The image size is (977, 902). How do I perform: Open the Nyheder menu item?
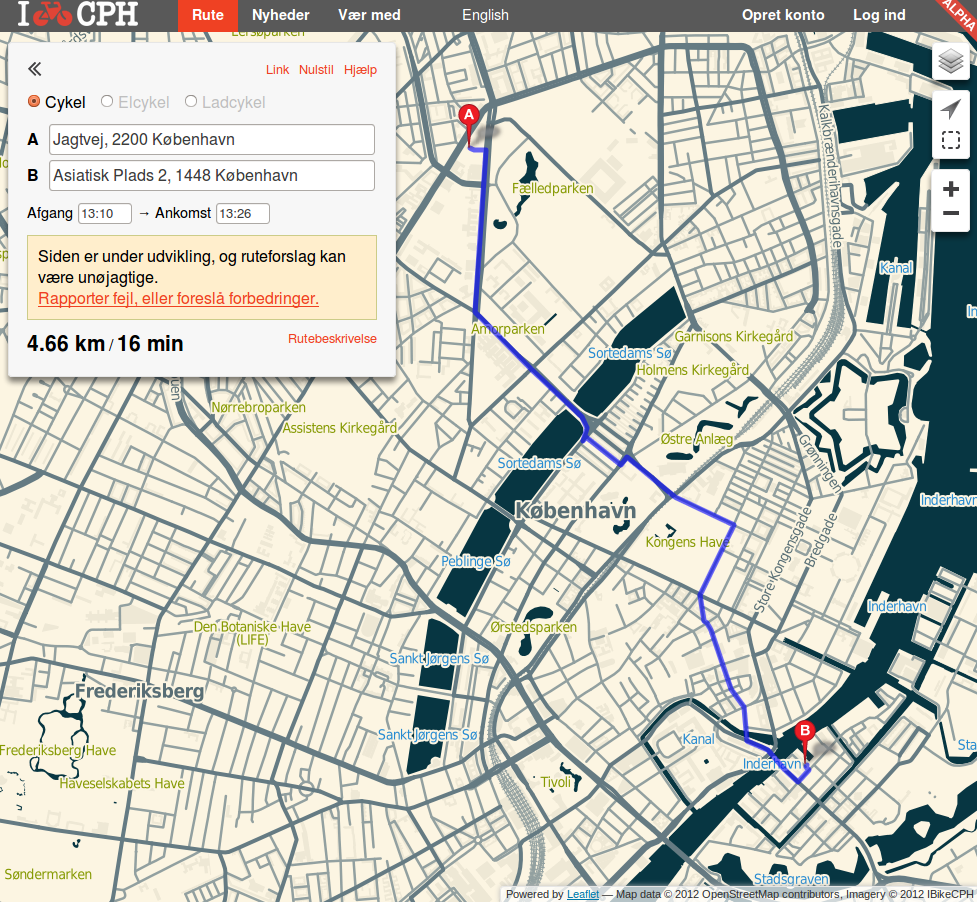[x=280, y=15]
